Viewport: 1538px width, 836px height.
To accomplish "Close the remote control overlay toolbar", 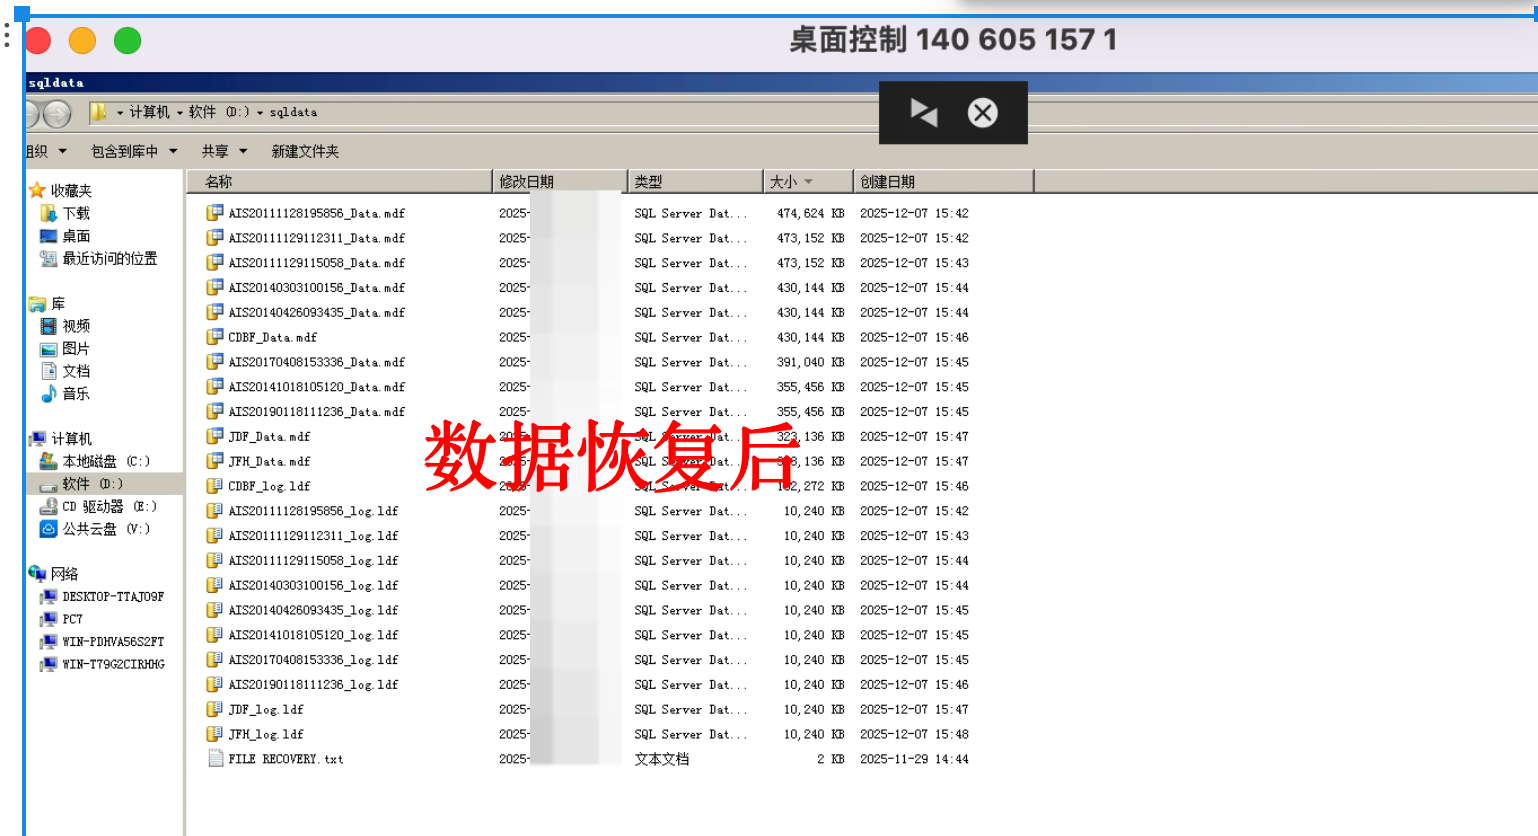I will [x=982, y=112].
